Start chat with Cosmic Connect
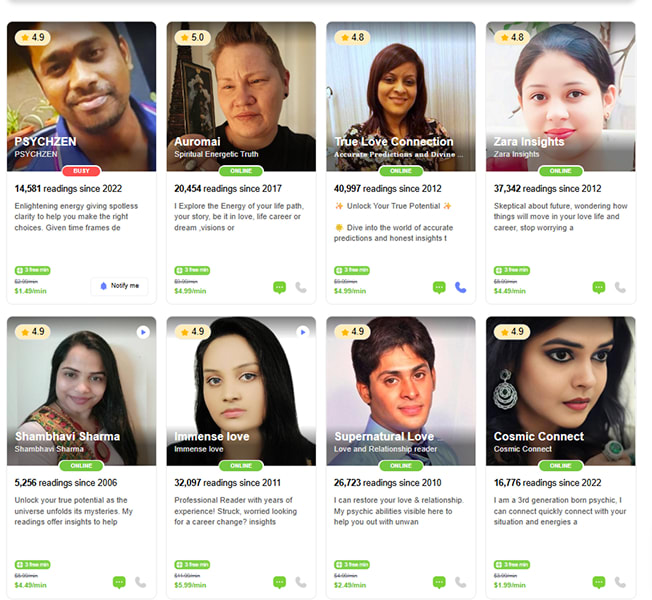 599,582
